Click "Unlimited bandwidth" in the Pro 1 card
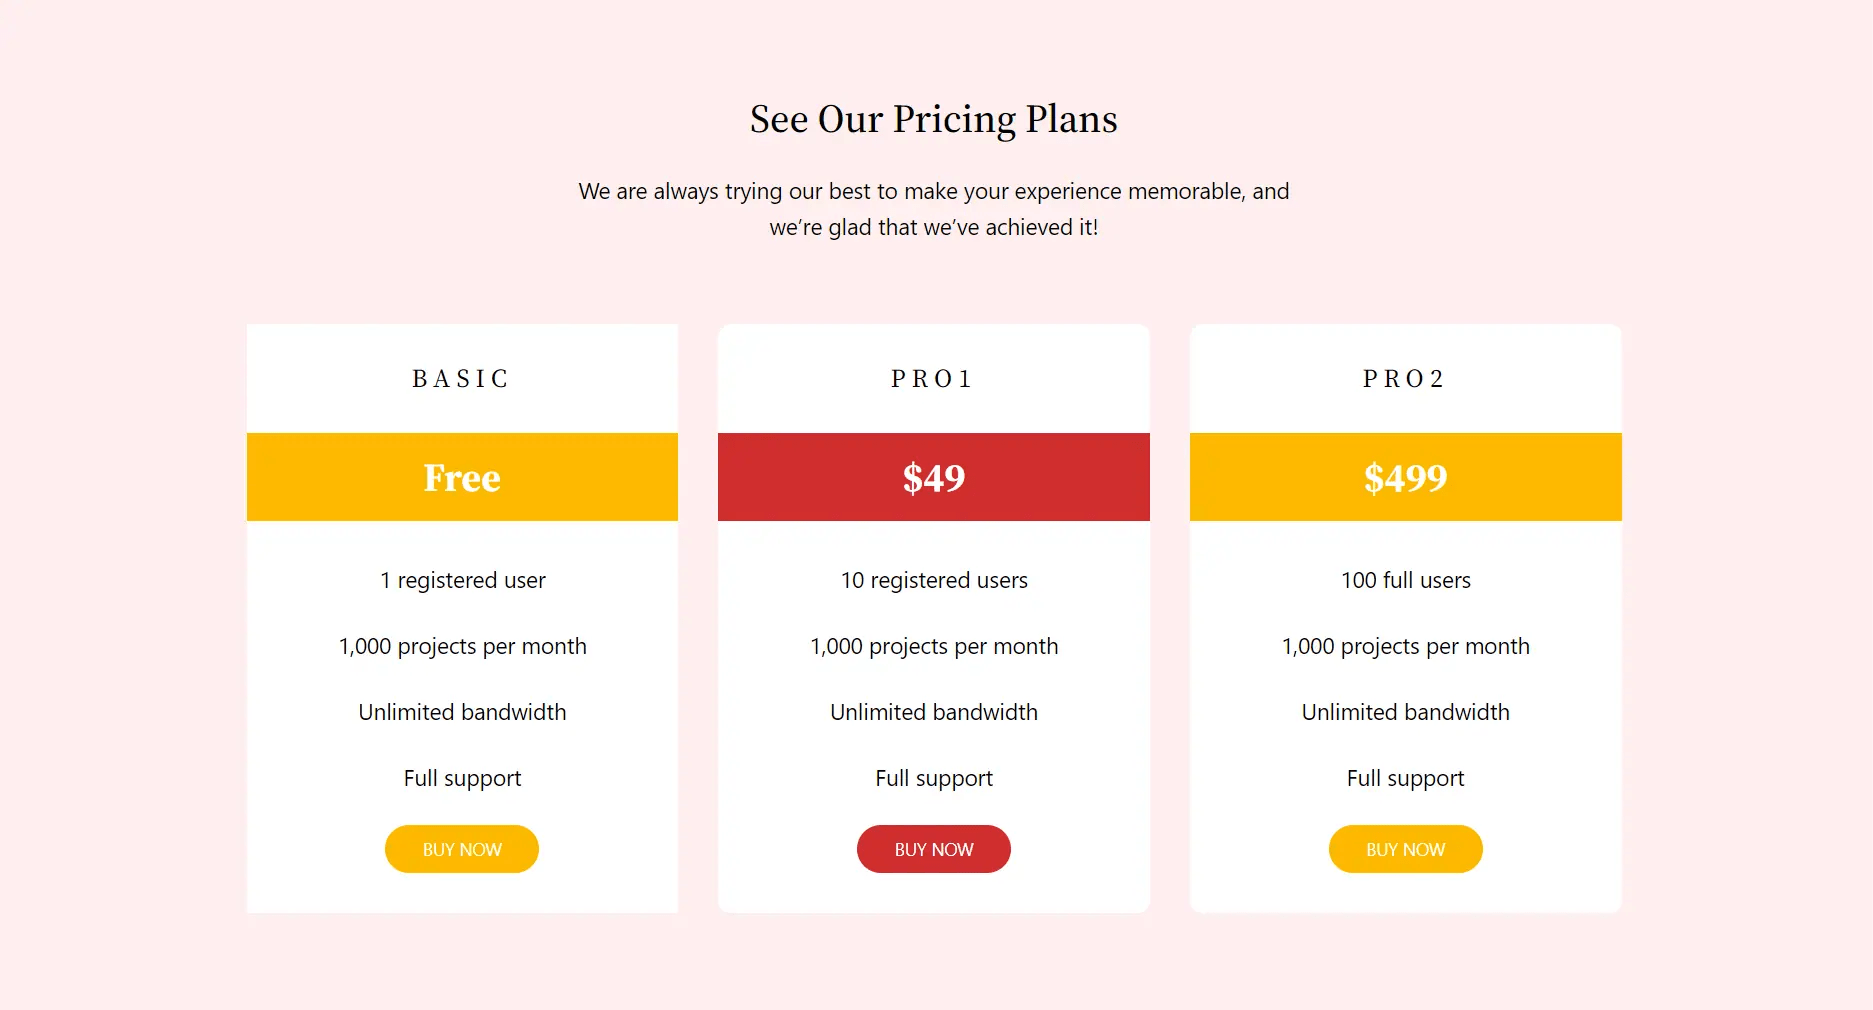1873x1010 pixels. tap(934, 712)
